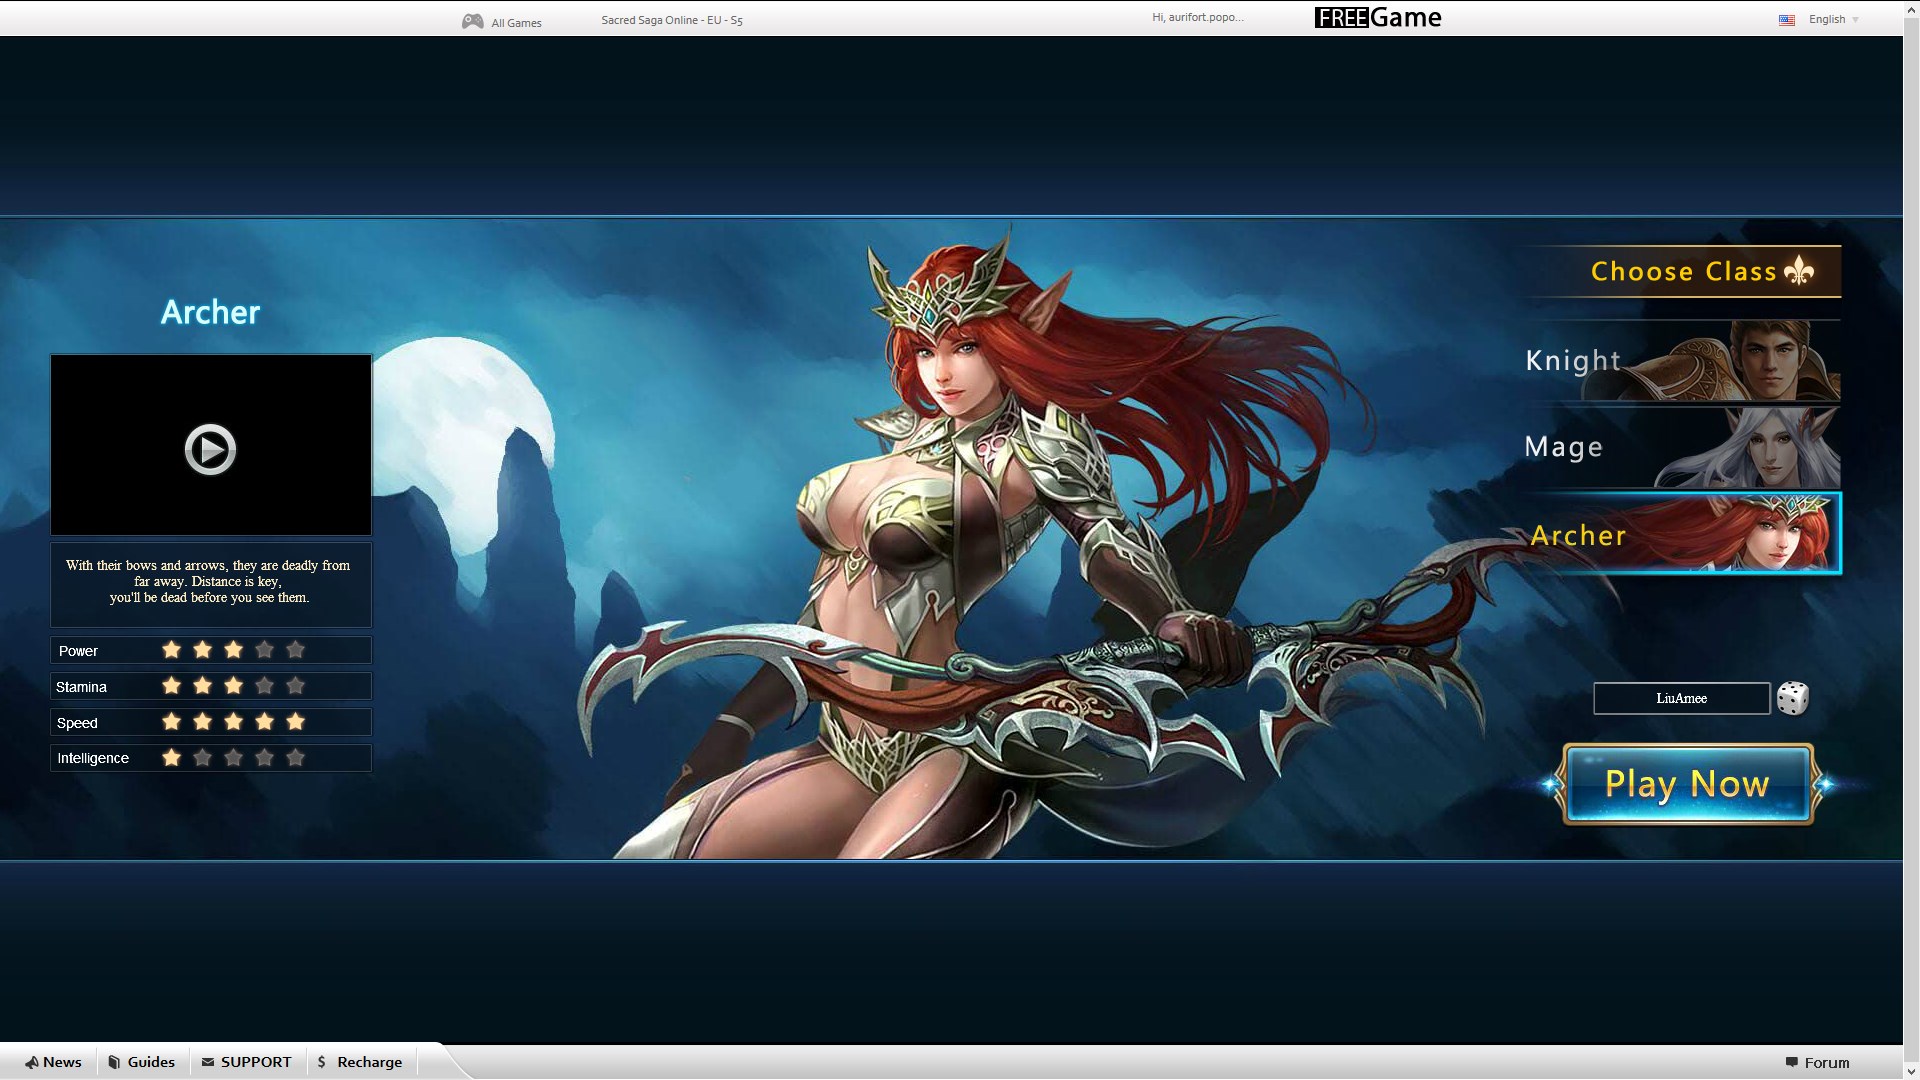
Task: Click the character name input field
Action: (x=1681, y=698)
